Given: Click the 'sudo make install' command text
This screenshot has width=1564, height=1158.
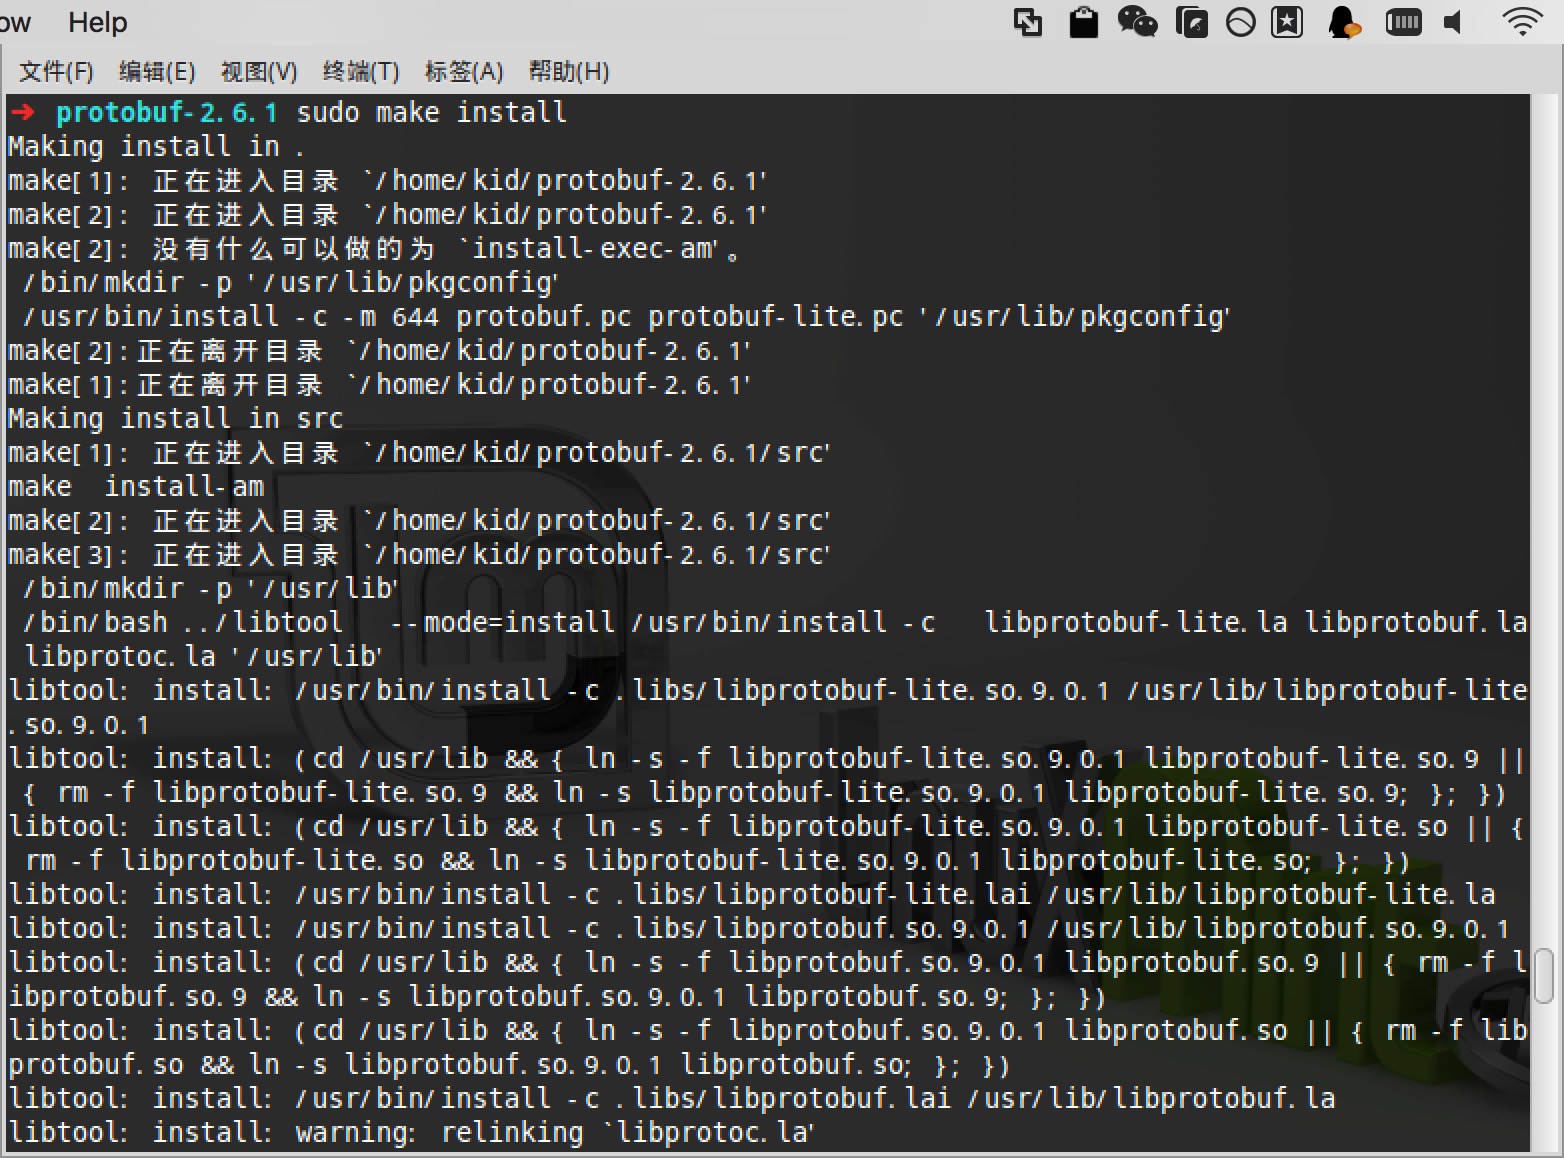Looking at the screenshot, I should coord(431,112).
